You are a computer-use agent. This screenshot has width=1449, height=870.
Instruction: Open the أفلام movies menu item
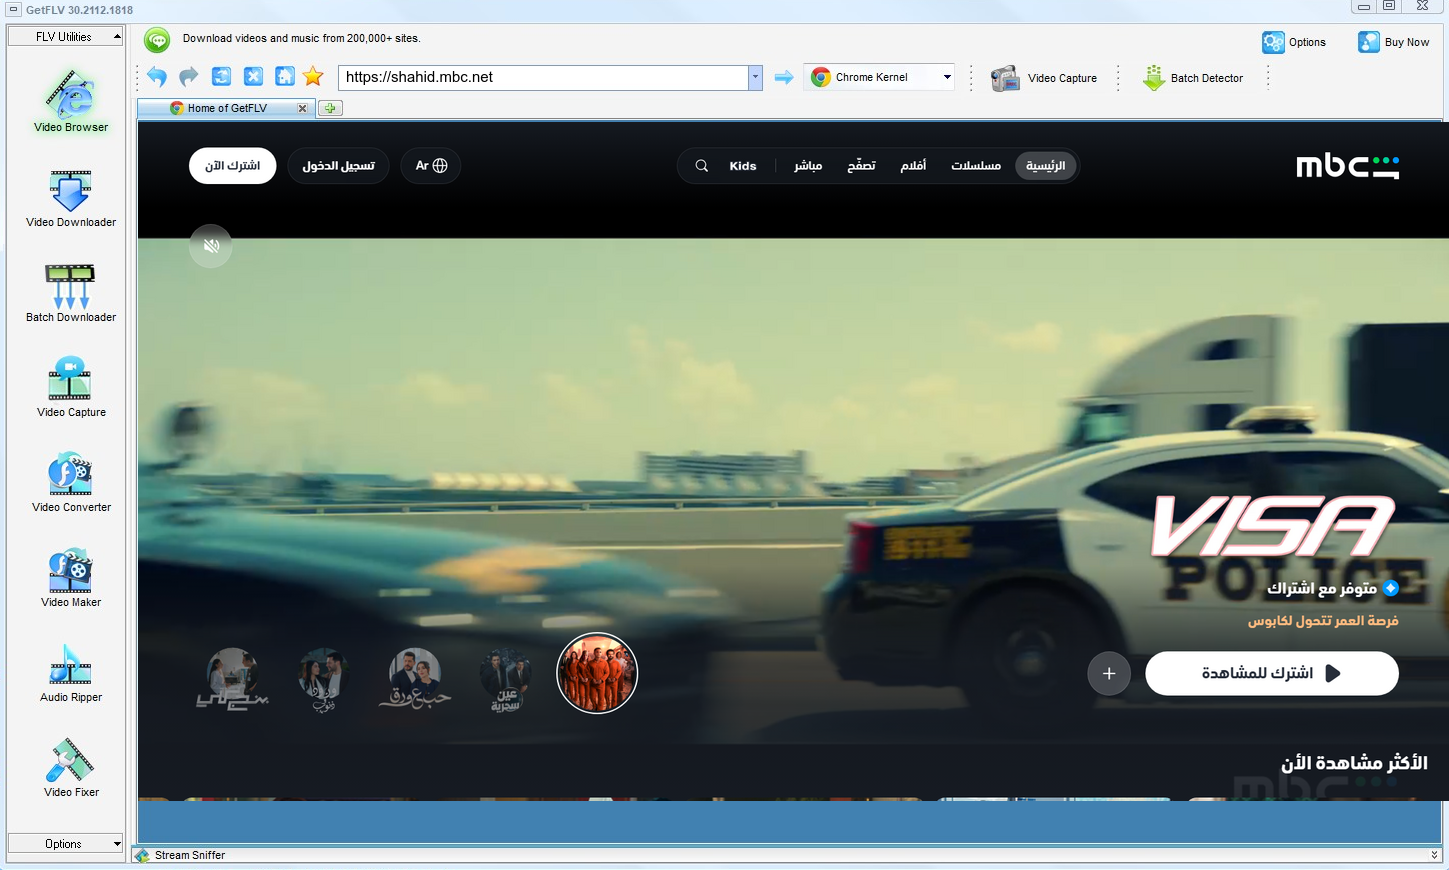tap(913, 166)
